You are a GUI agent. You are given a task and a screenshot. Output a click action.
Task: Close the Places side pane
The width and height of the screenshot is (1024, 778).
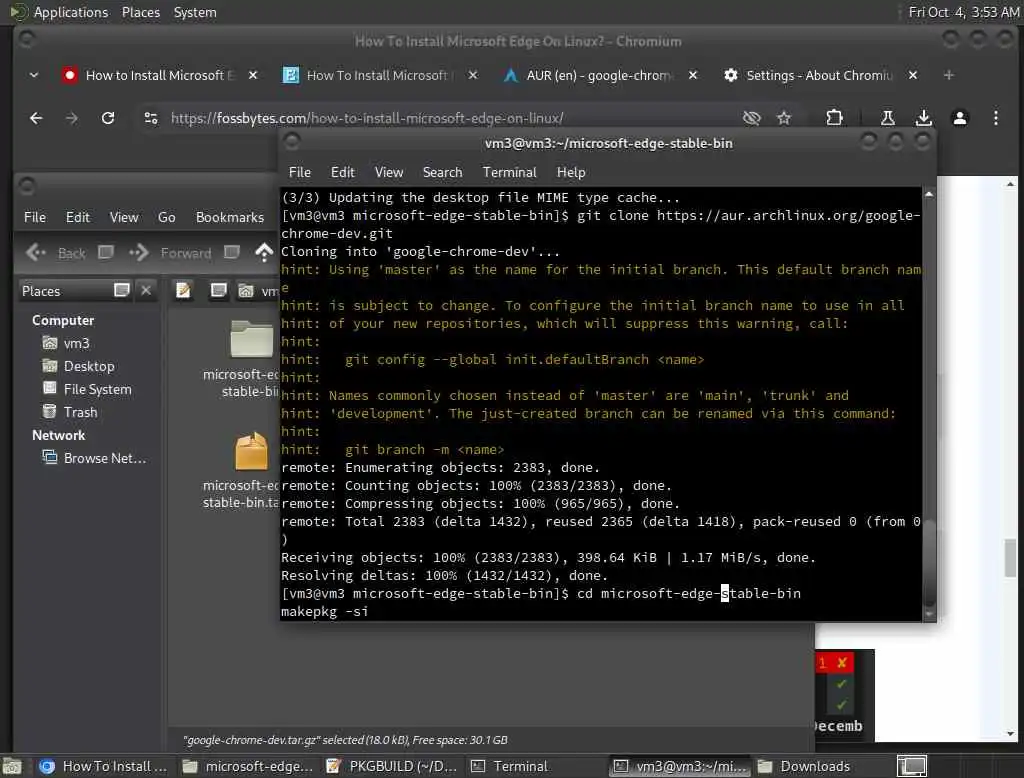coord(146,290)
